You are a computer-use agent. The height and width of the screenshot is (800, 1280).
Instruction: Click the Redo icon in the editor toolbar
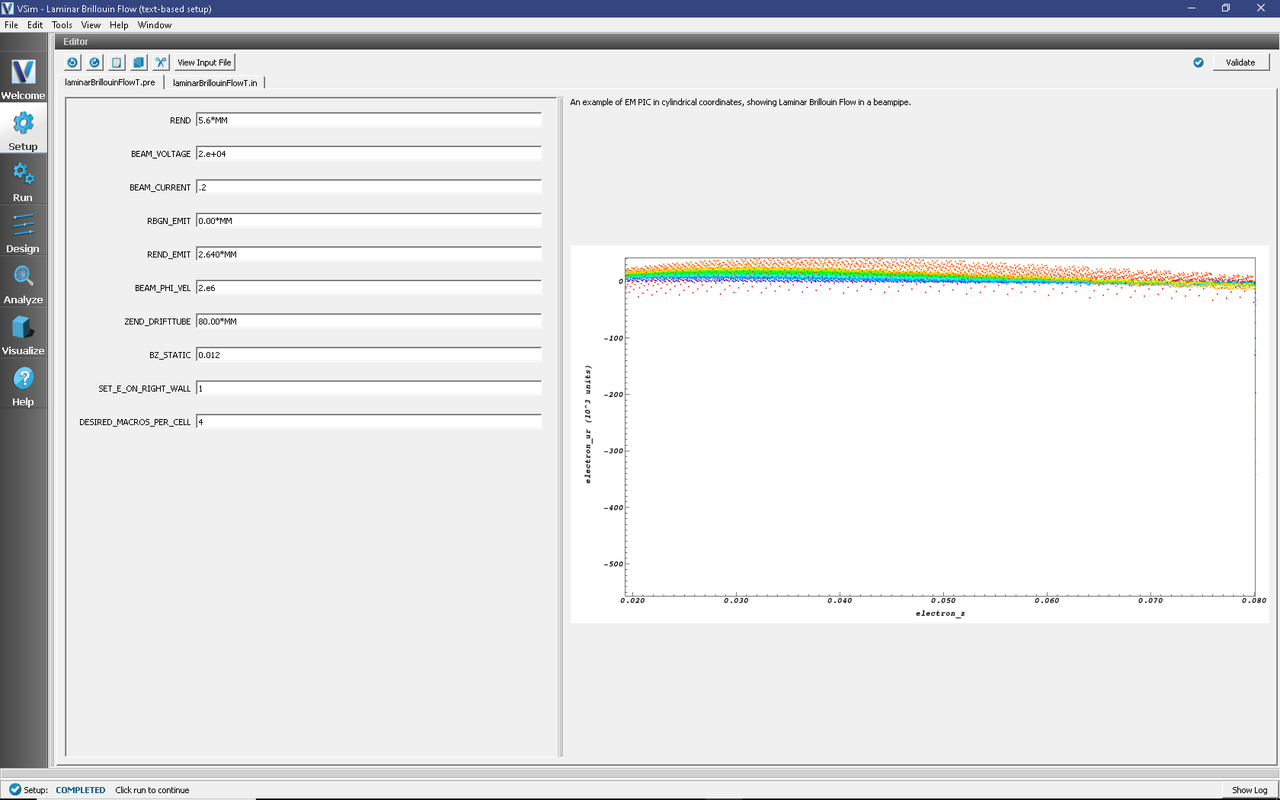(x=94, y=62)
